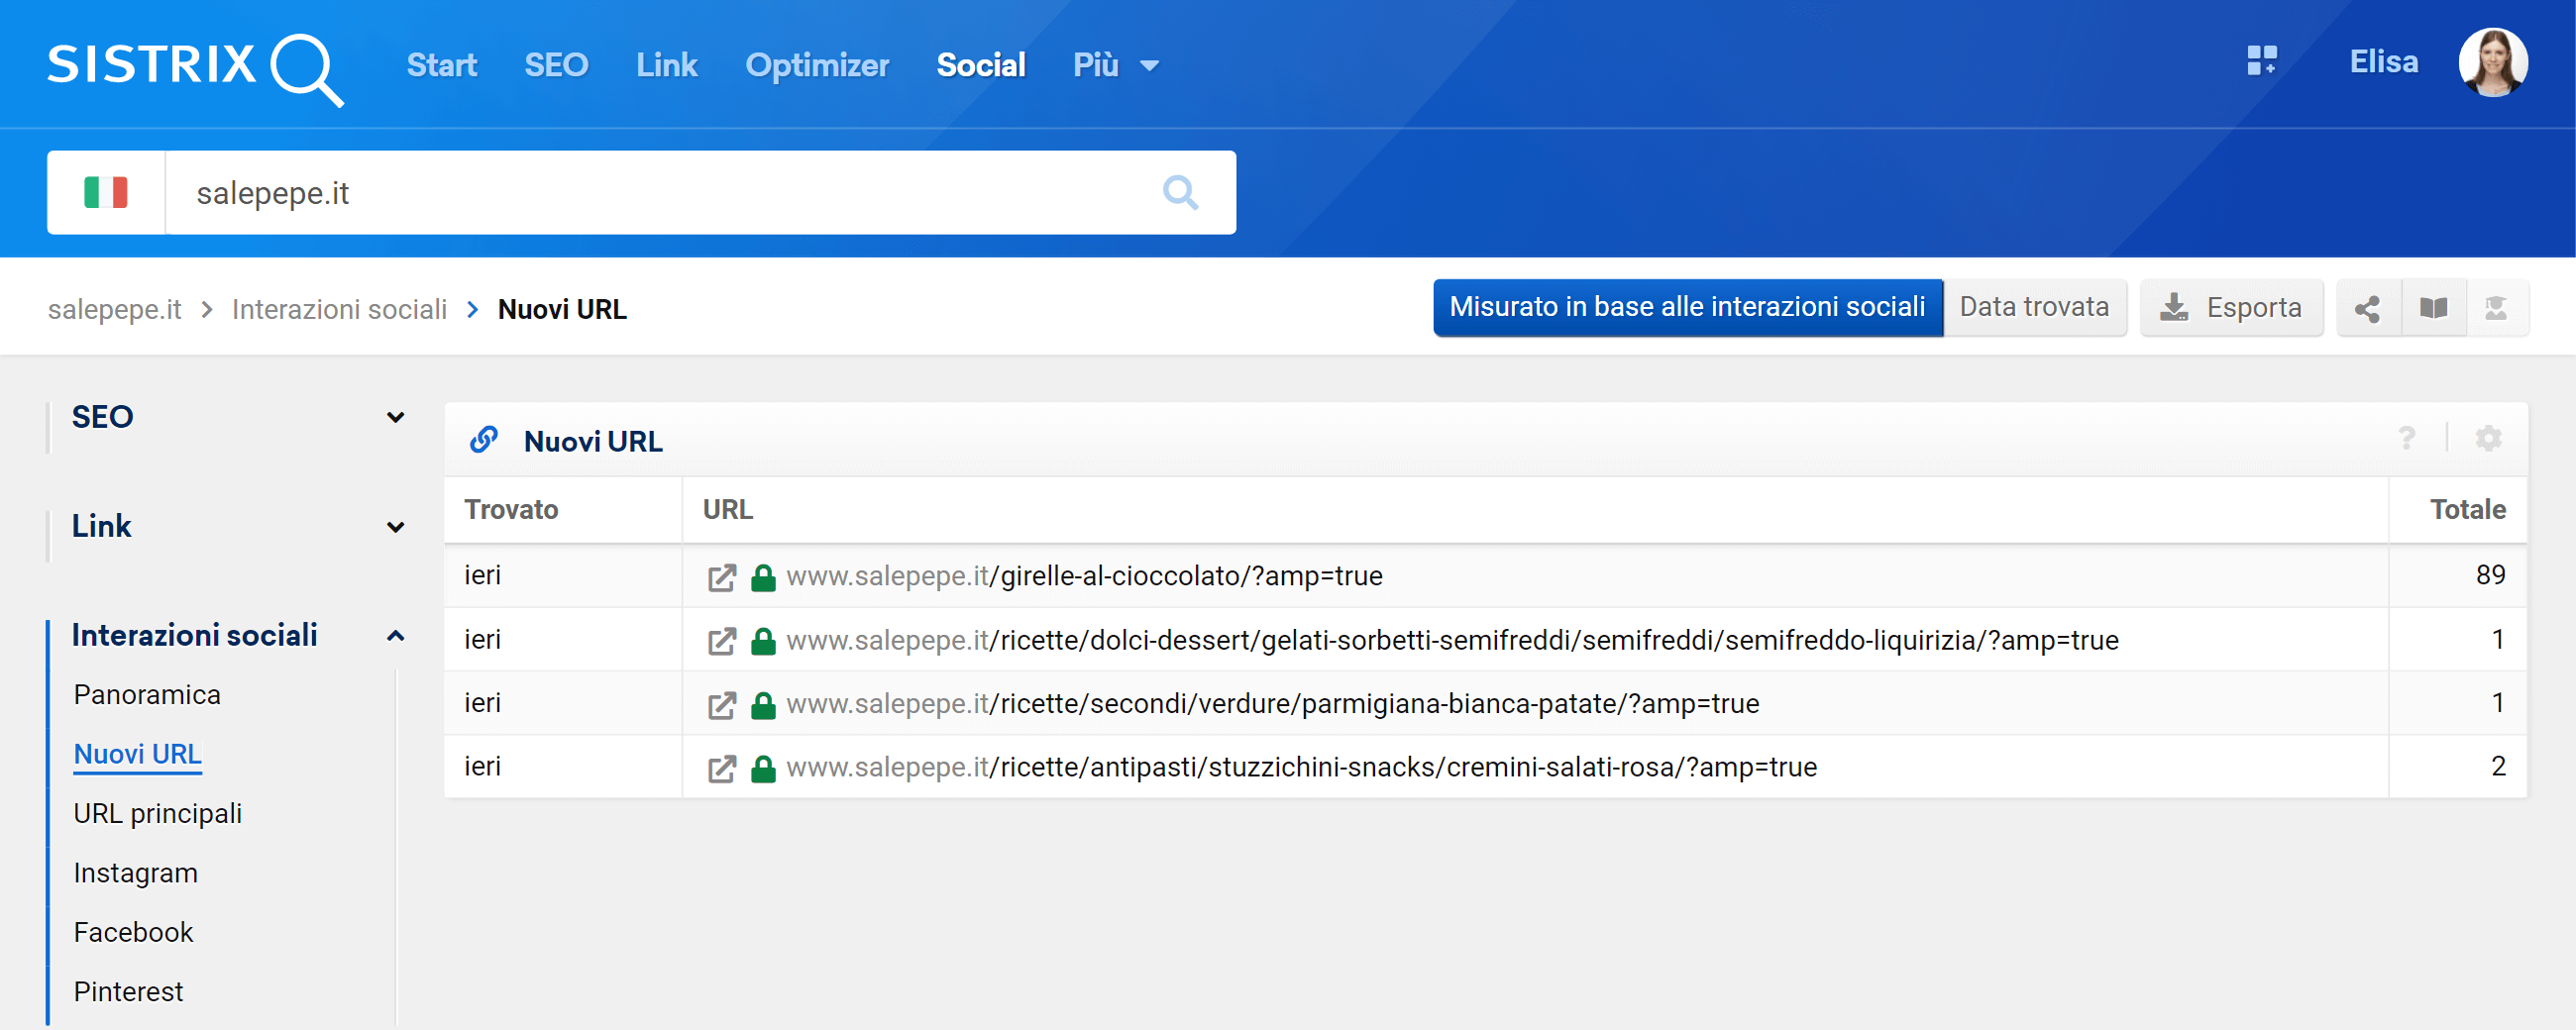Select Misurato in base alle interazioni sociali
2576x1030 pixels.
pos(1687,307)
